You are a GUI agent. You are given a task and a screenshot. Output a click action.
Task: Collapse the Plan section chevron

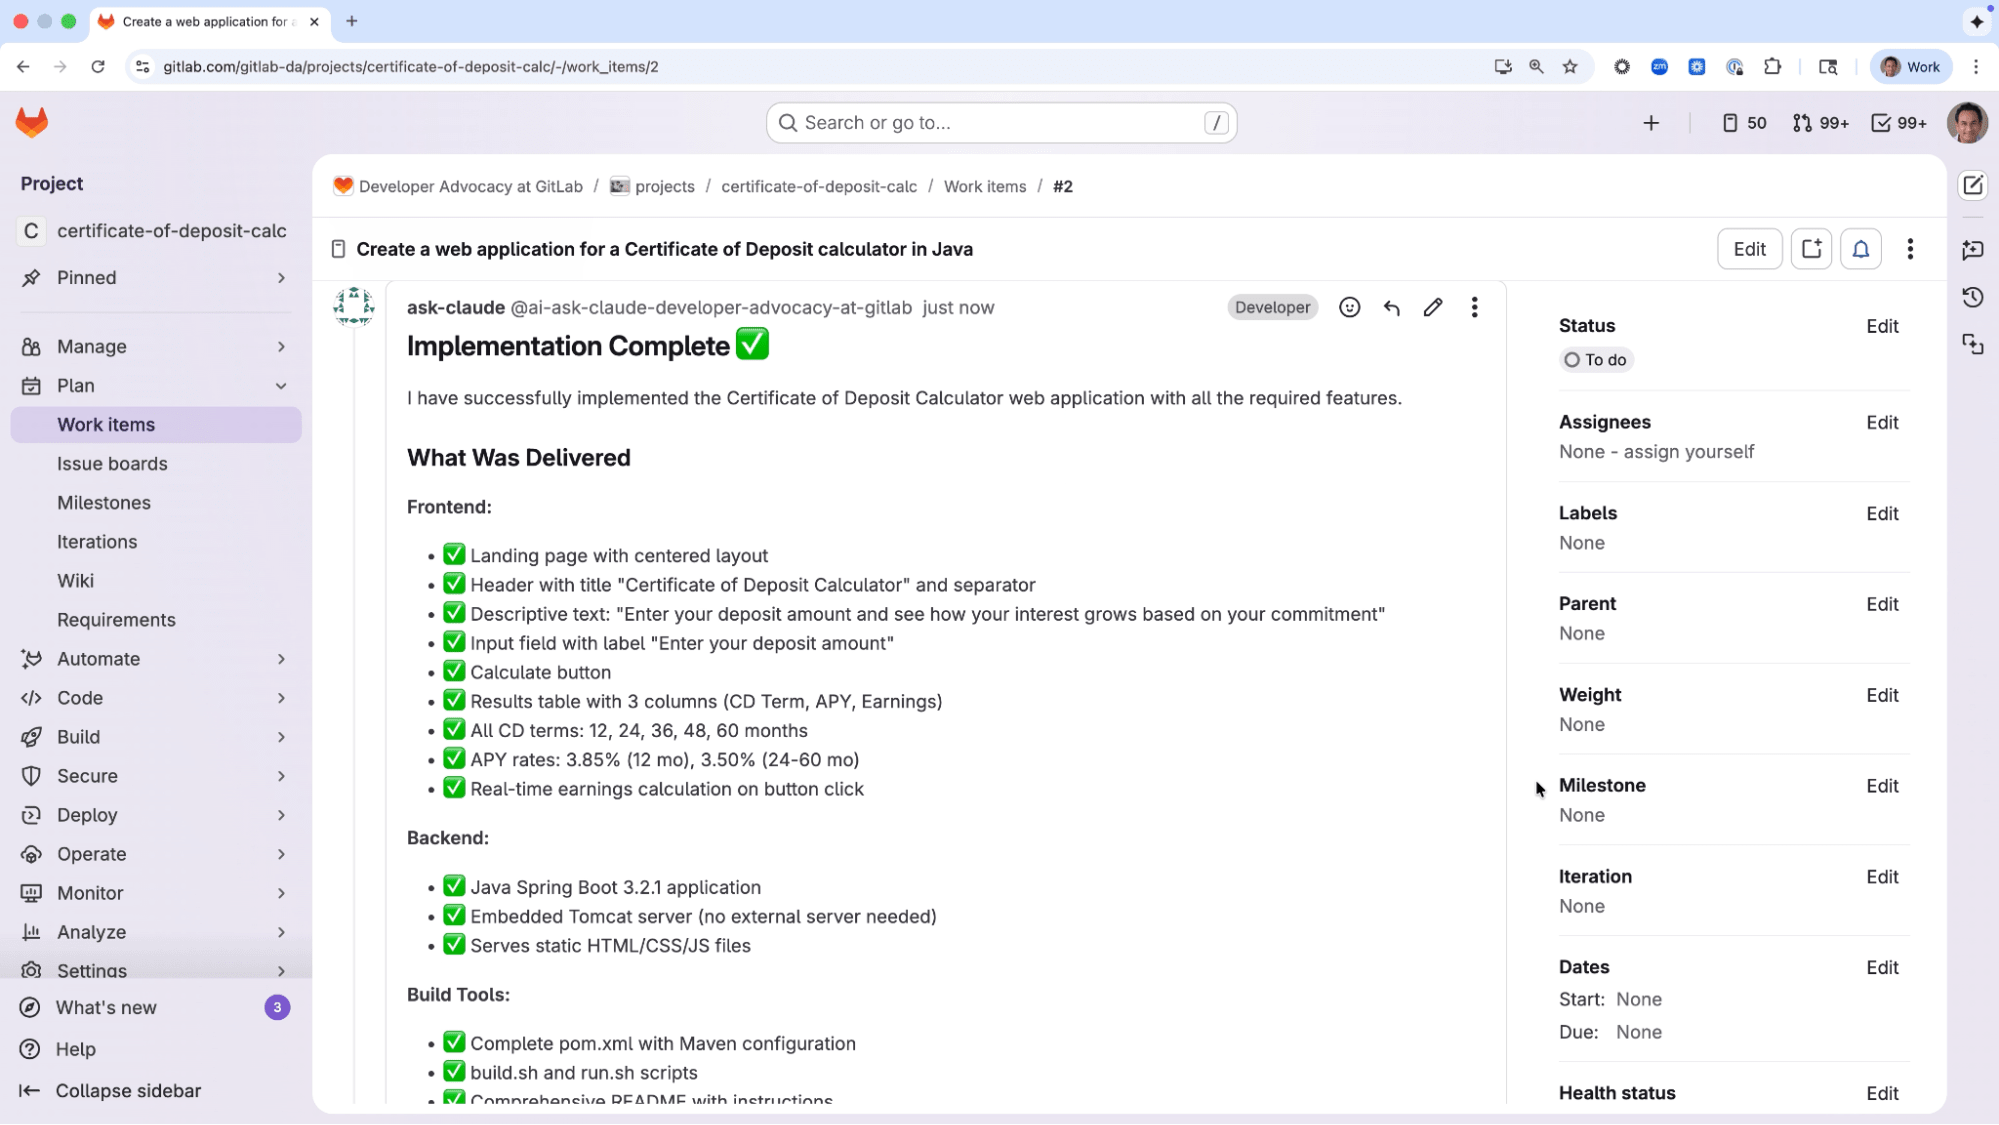(281, 386)
